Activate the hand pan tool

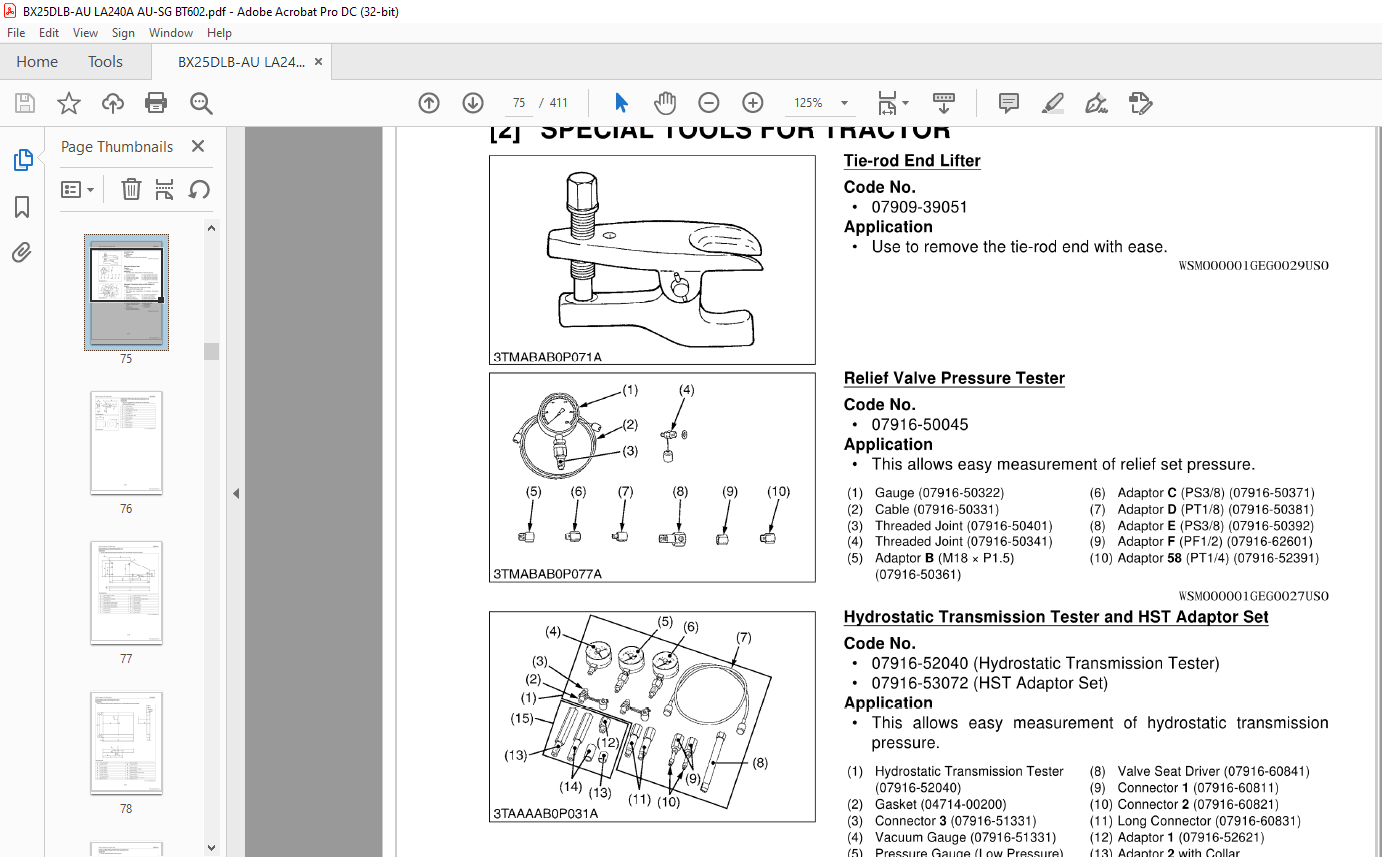pos(665,103)
